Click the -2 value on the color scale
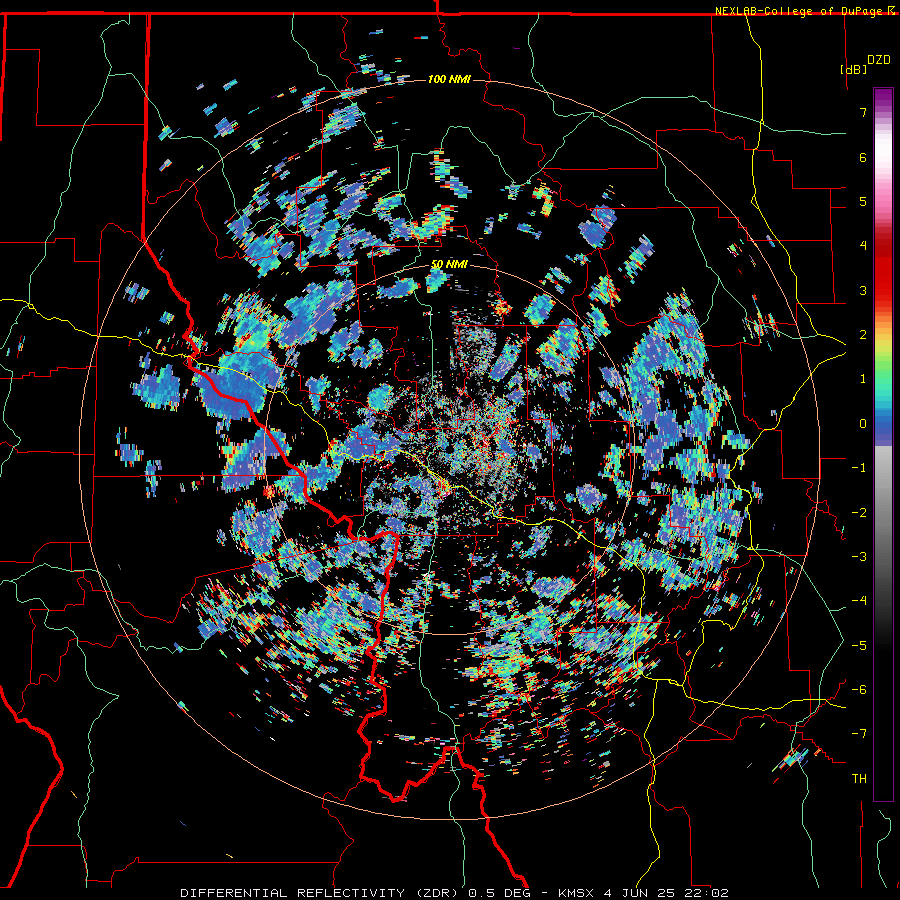900x900 pixels. coord(859,513)
